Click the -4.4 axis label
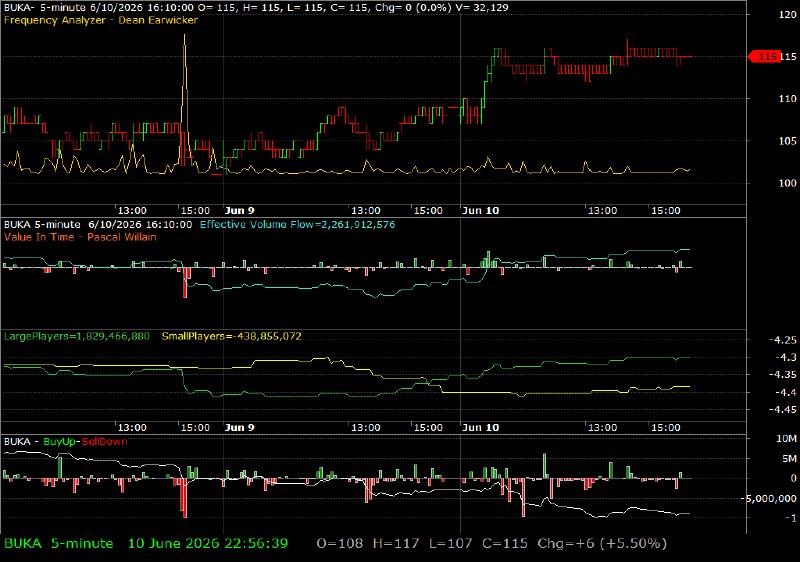Screen dimensions: 800x562 point(785,392)
